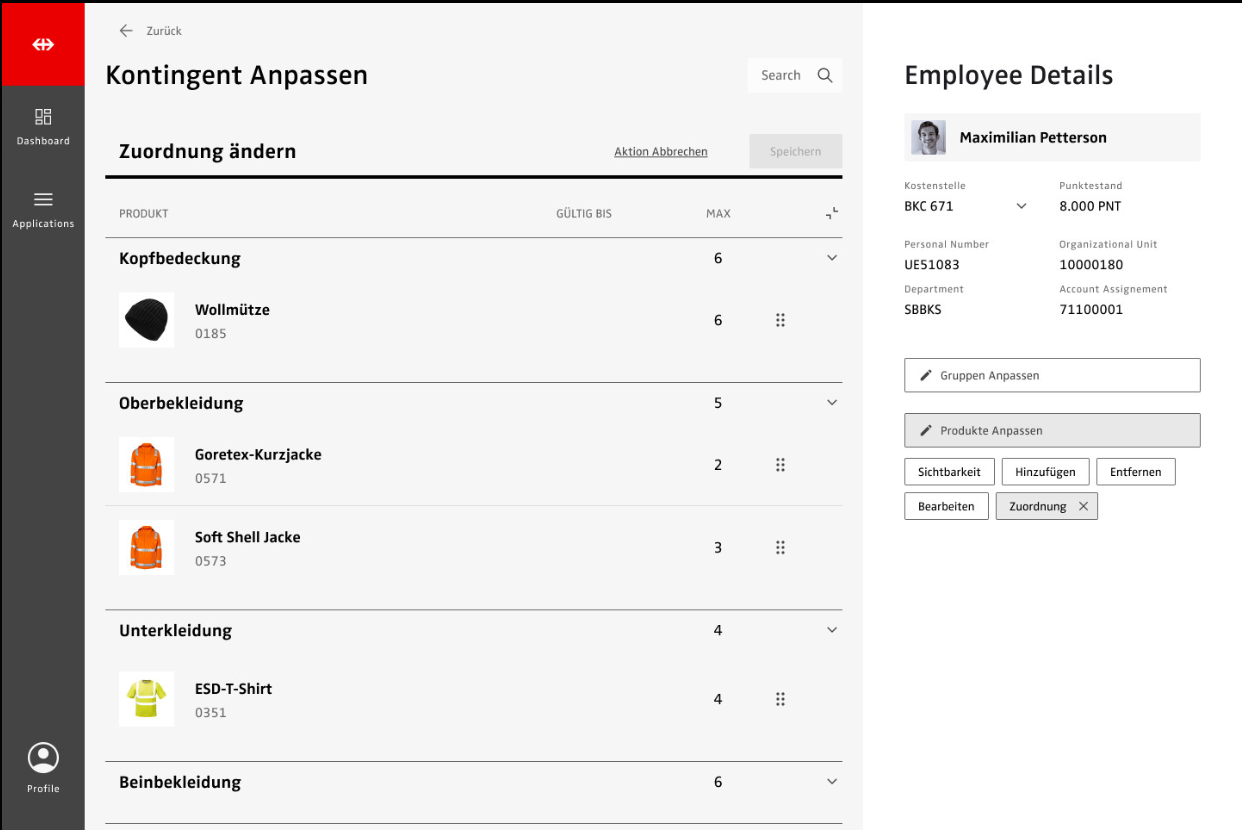Remove the Zuordnung tag with its X
1242x830 pixels.
click(1083, 507)
